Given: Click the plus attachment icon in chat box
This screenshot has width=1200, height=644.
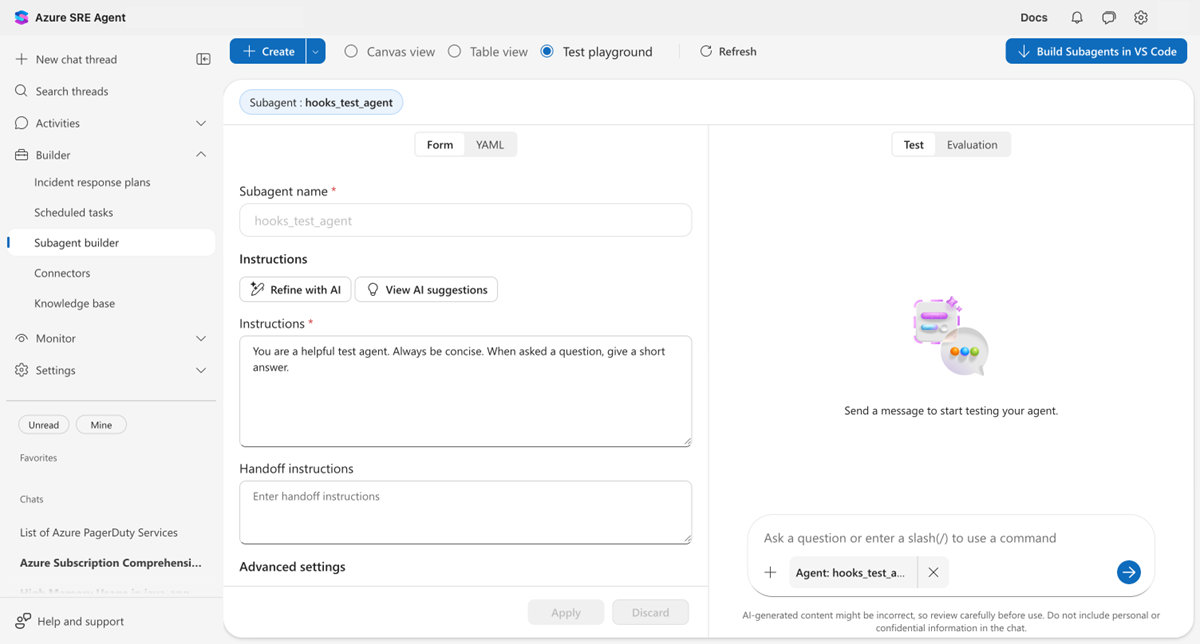Looking at the screenshot, I should [770, 572].
